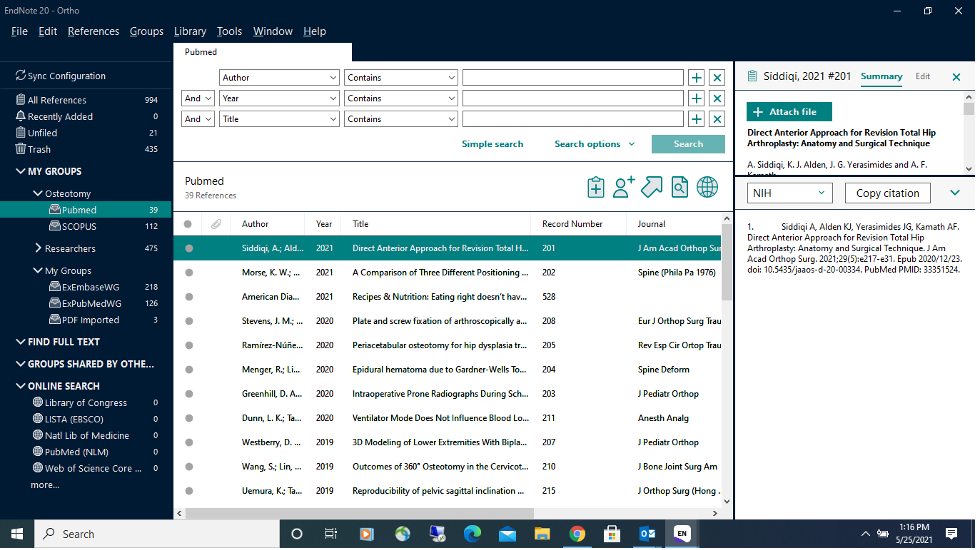Open the File menu
This screenshot has height=550, width=977.
click(19, 31)
